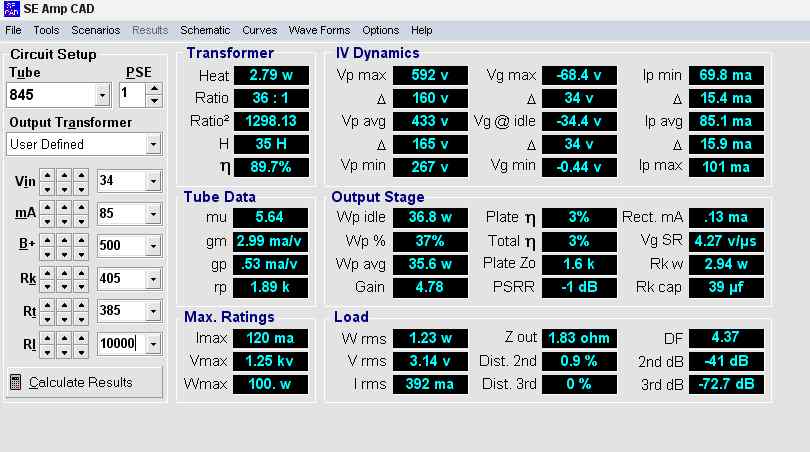Viewport: 810px width, 452px height.
Task: Click the Transformer Ratio value 36 : 1
Action: click(271, 98)
